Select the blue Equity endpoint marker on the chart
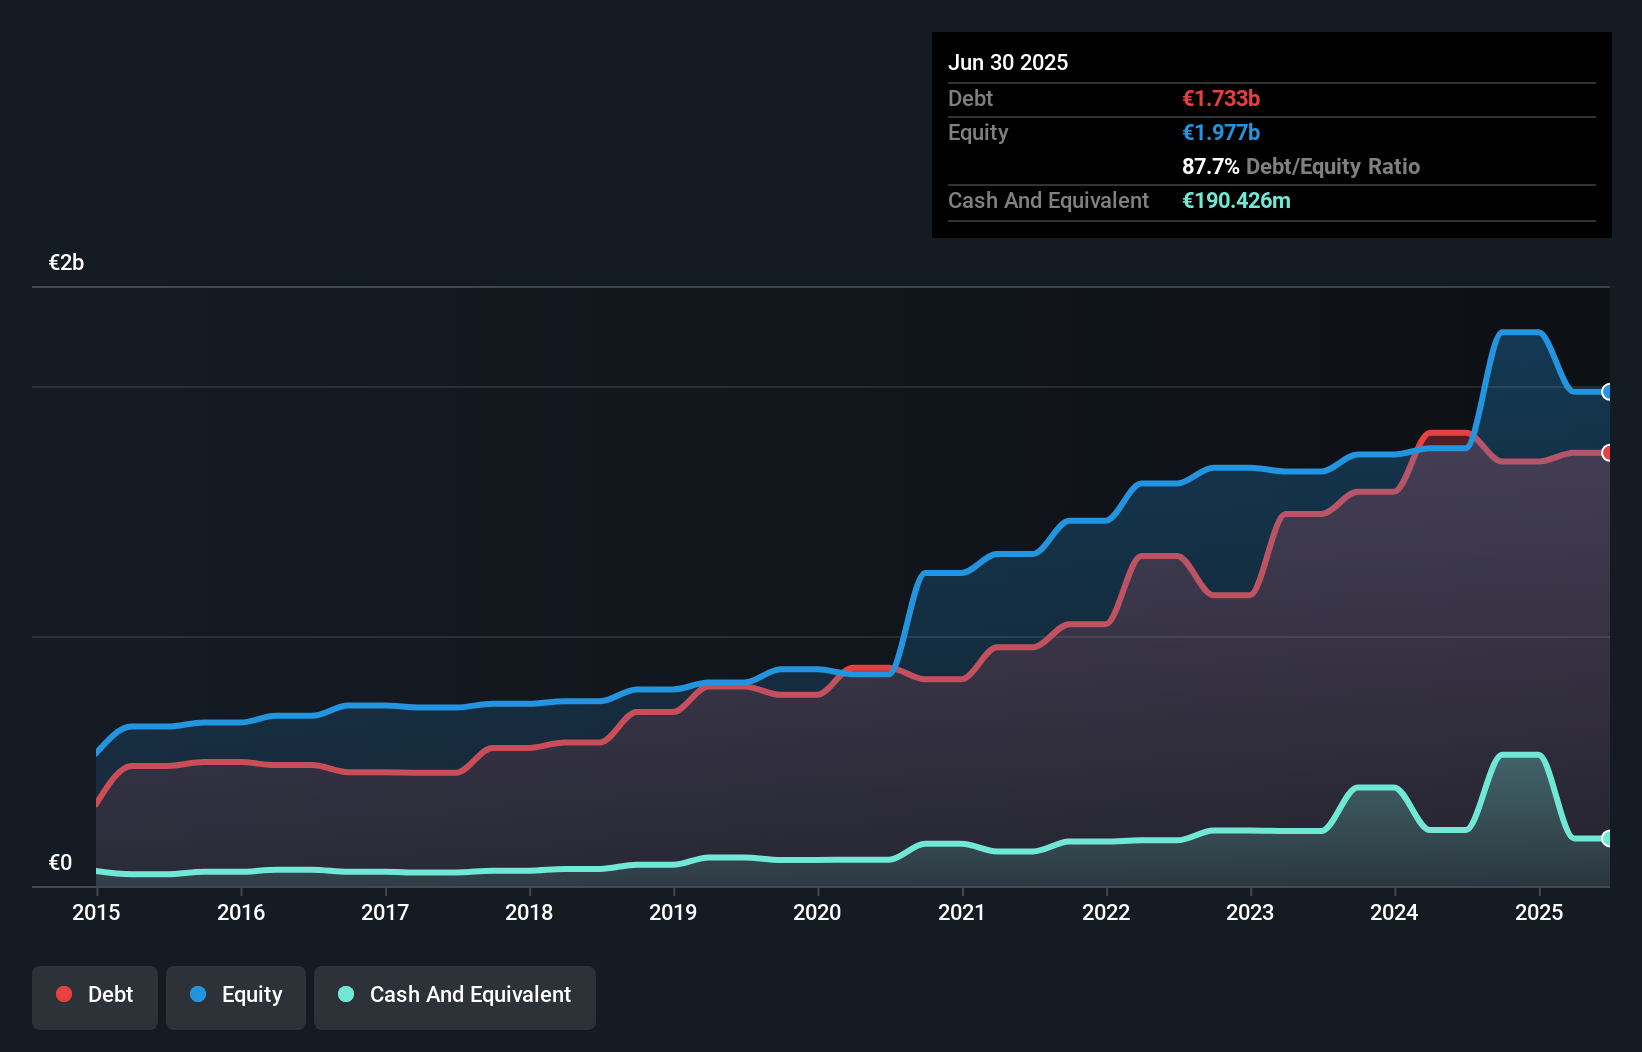This screenshot has height=1052, width=1642. [1607, 392]
